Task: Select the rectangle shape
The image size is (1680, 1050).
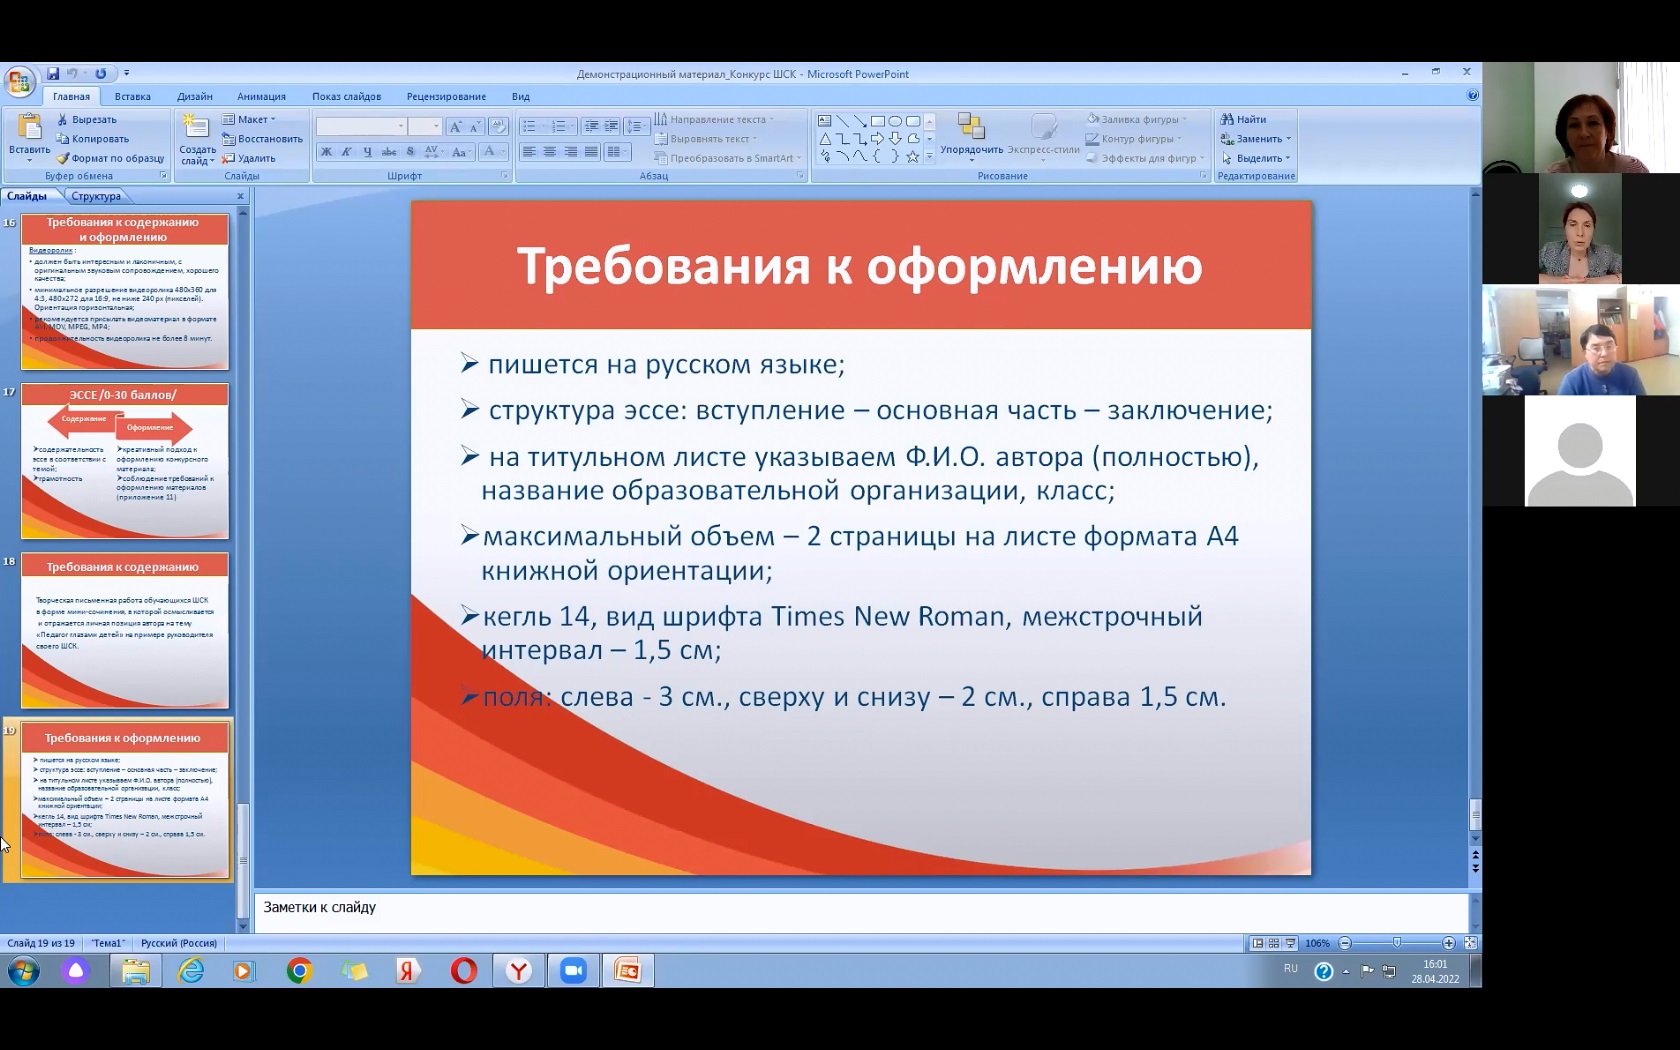Action: (878, 121)
